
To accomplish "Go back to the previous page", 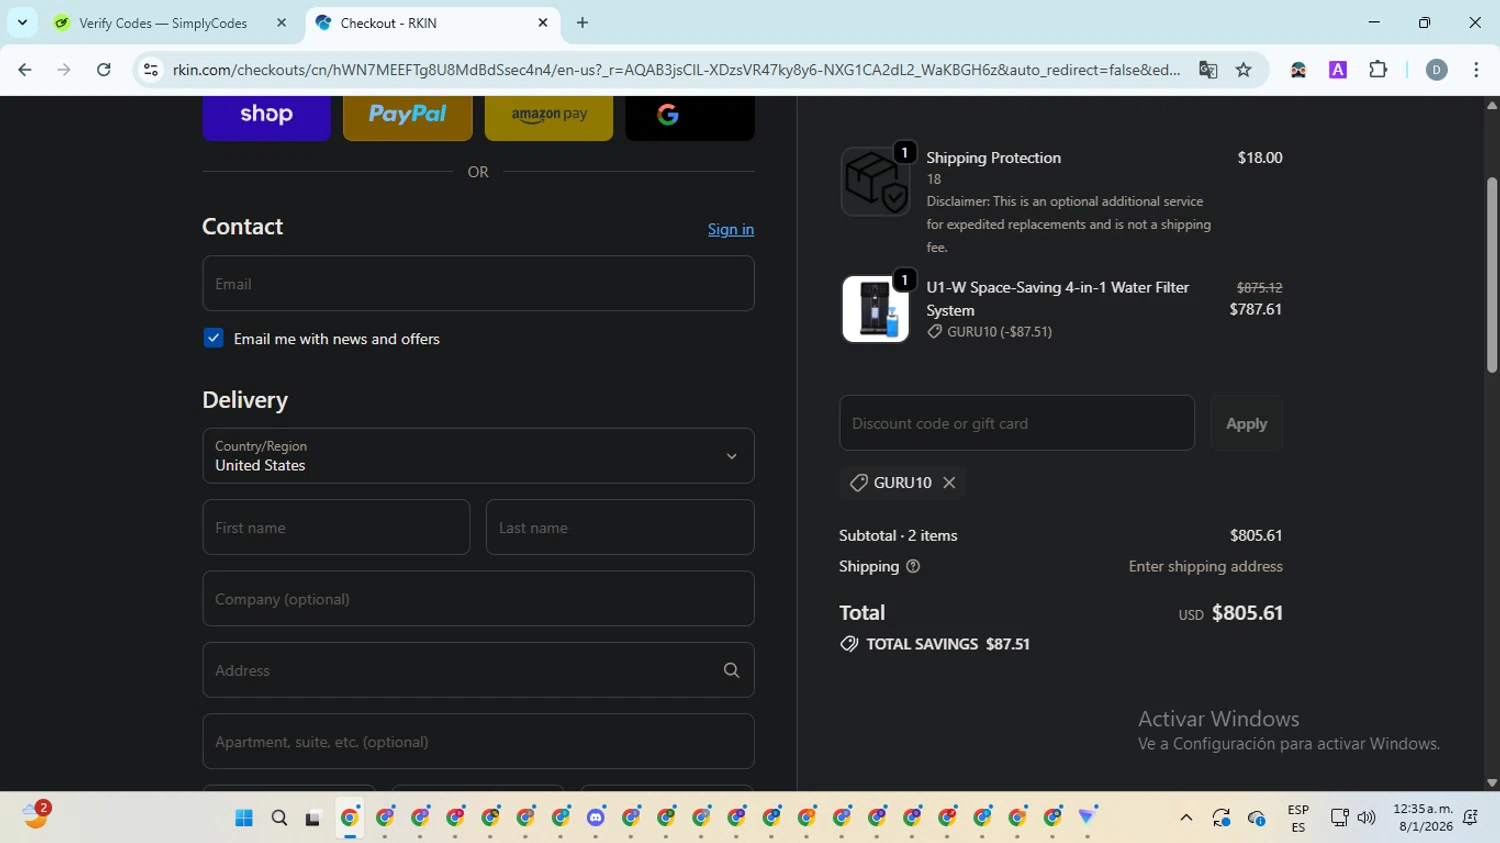I will pos(25,70).
